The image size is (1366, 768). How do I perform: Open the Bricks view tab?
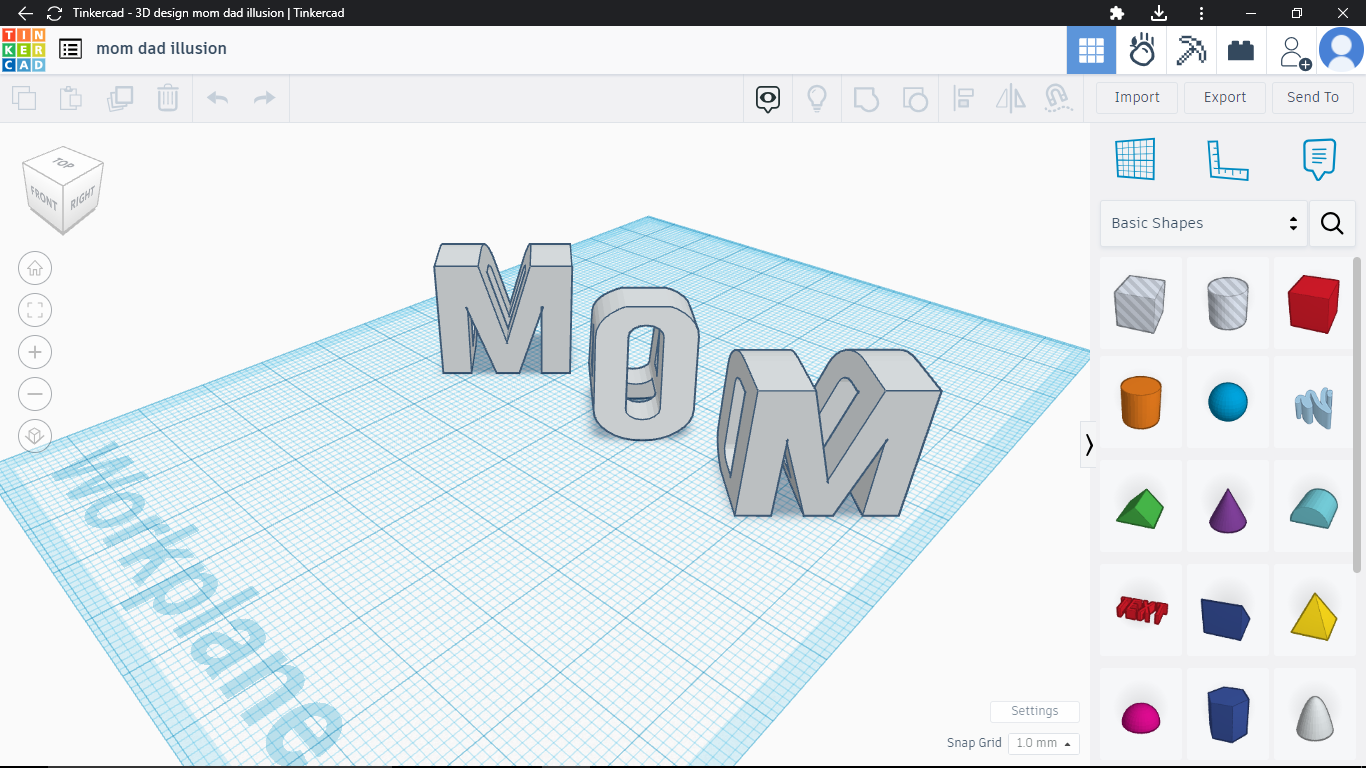[x=1241, y=49]
